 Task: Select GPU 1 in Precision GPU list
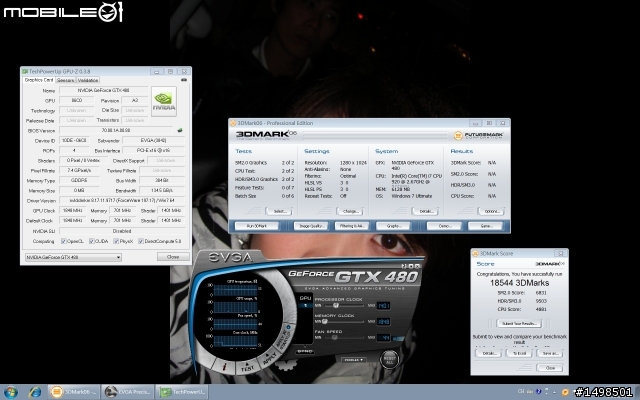305,305
